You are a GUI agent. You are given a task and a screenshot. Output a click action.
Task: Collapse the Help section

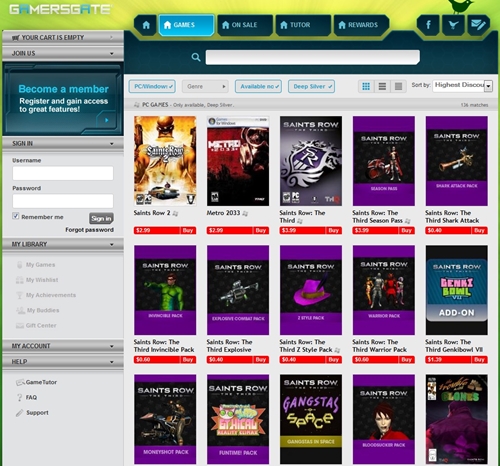click(x=63, y=362)
